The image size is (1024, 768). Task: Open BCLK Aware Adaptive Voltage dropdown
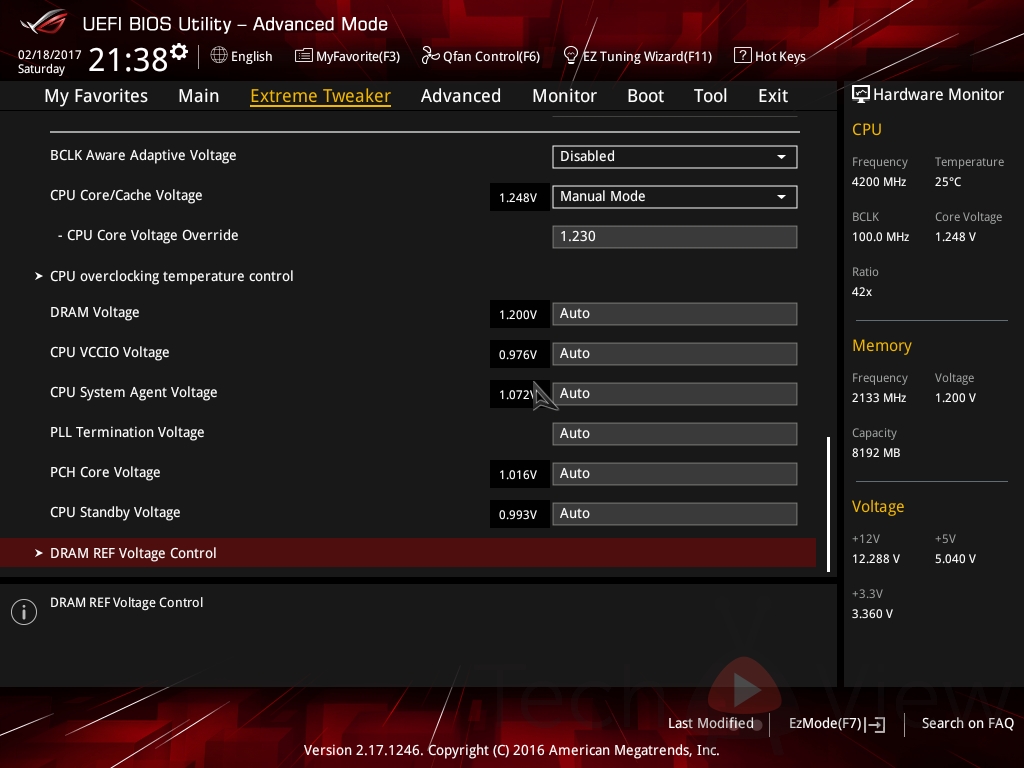coord(675,157)
